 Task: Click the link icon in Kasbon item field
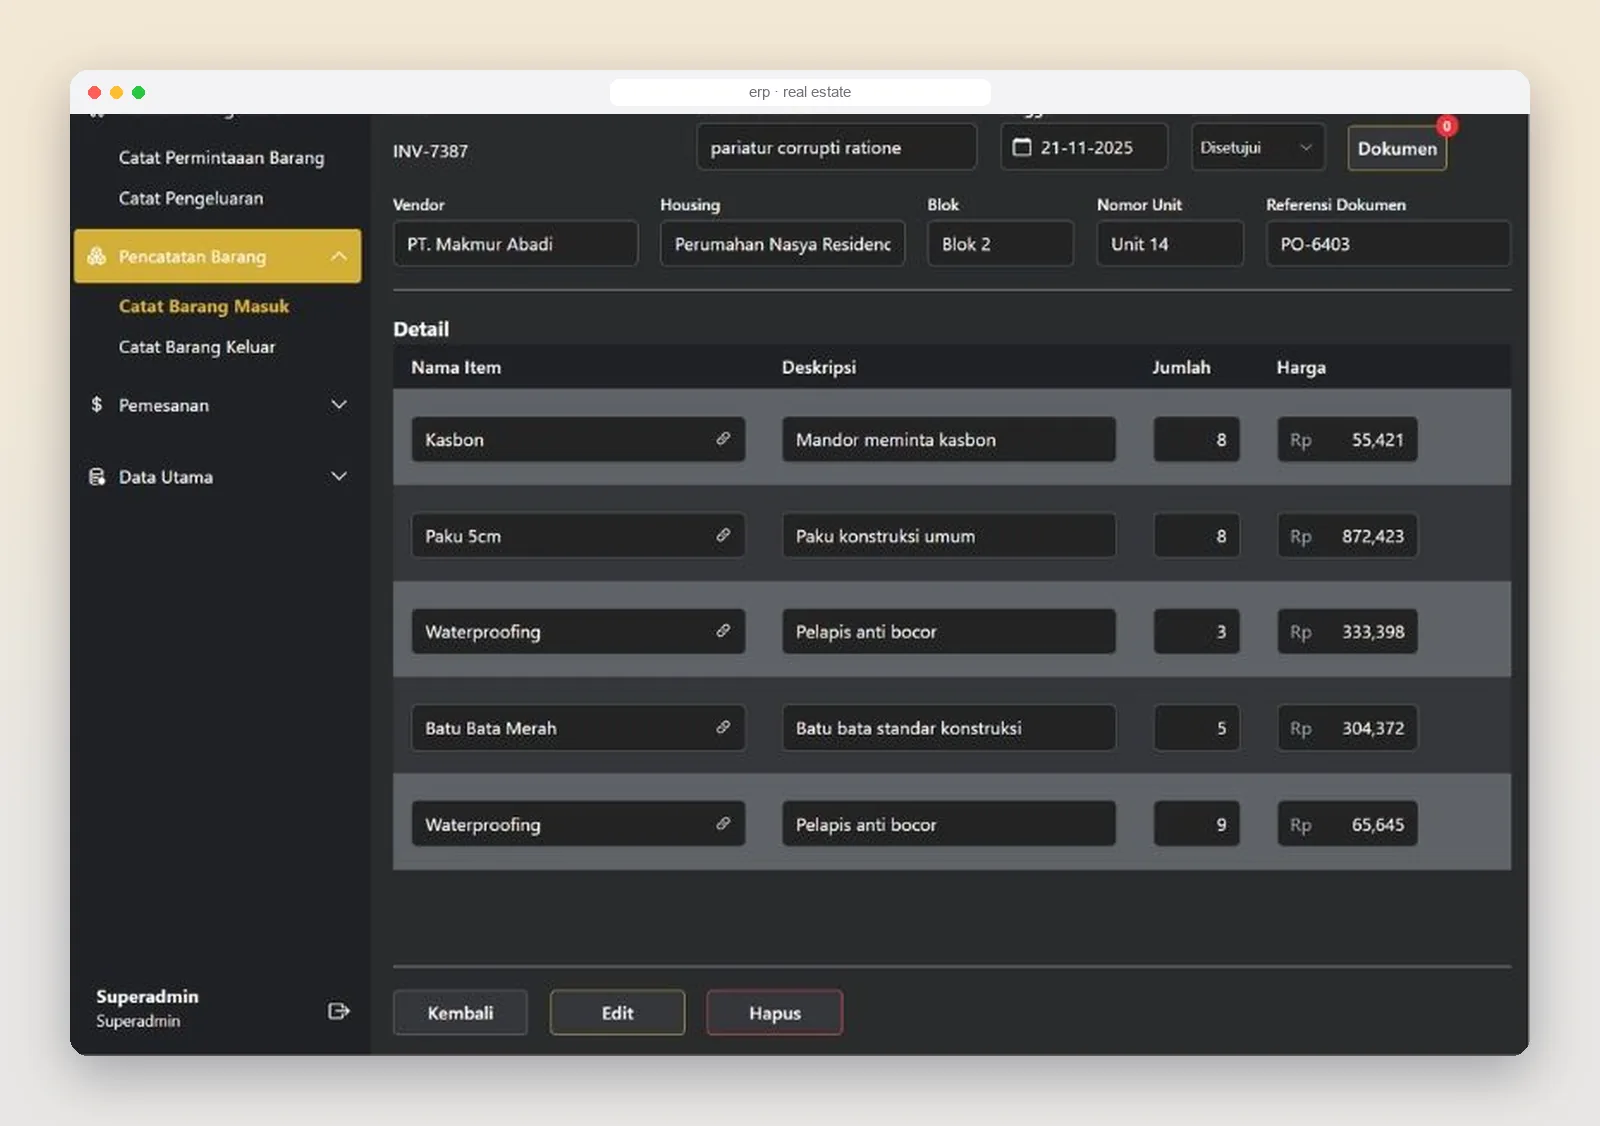(x=723, y=439)
